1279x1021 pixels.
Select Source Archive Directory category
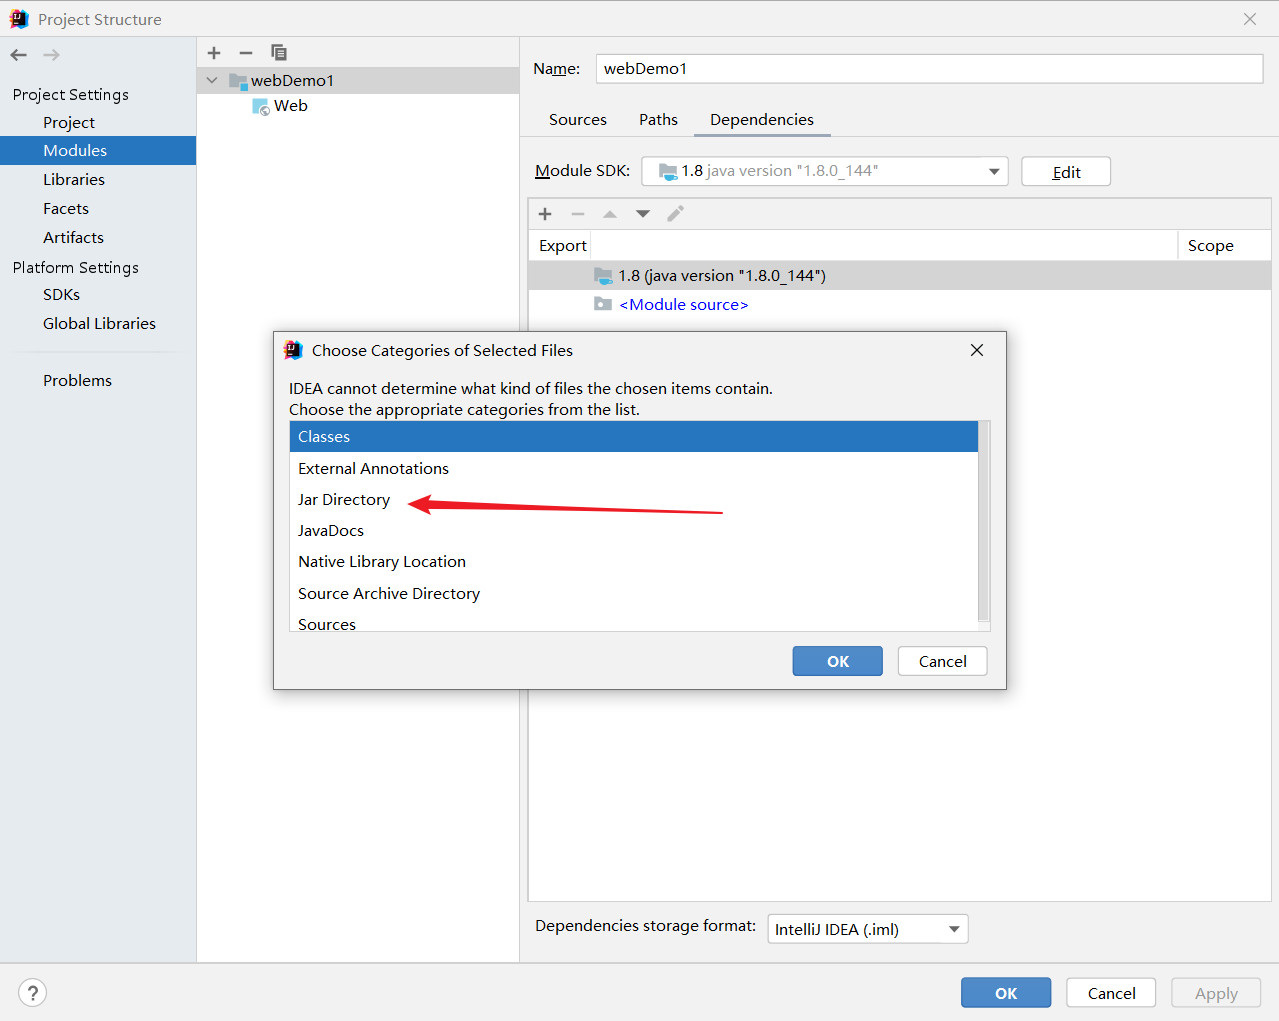(x=633, y=594)
